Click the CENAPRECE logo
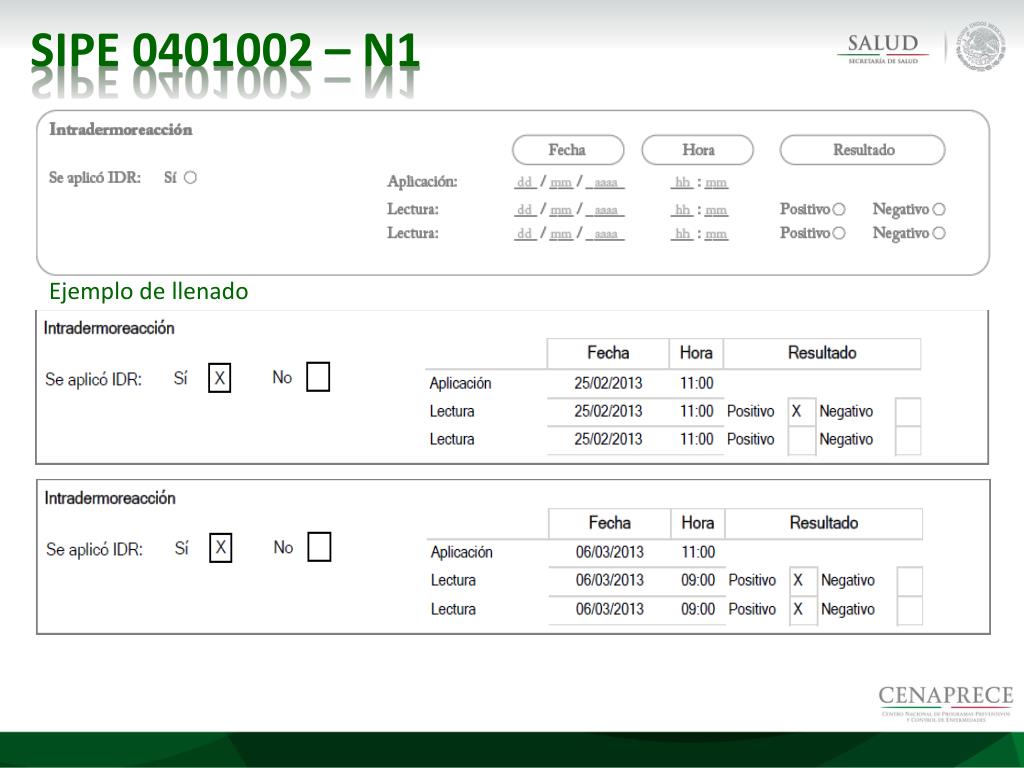This screenshot has height=768, width=1024. click(946, 703)
